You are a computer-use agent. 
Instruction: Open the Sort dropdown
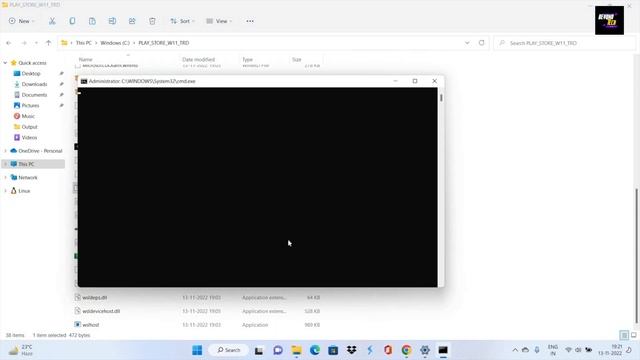(x=182, y=21)
